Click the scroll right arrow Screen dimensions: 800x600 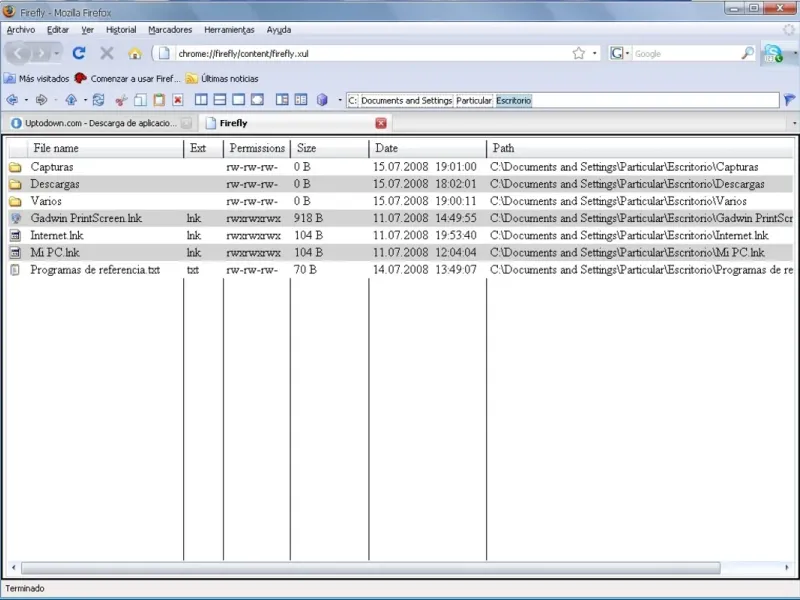pos(786,567)
